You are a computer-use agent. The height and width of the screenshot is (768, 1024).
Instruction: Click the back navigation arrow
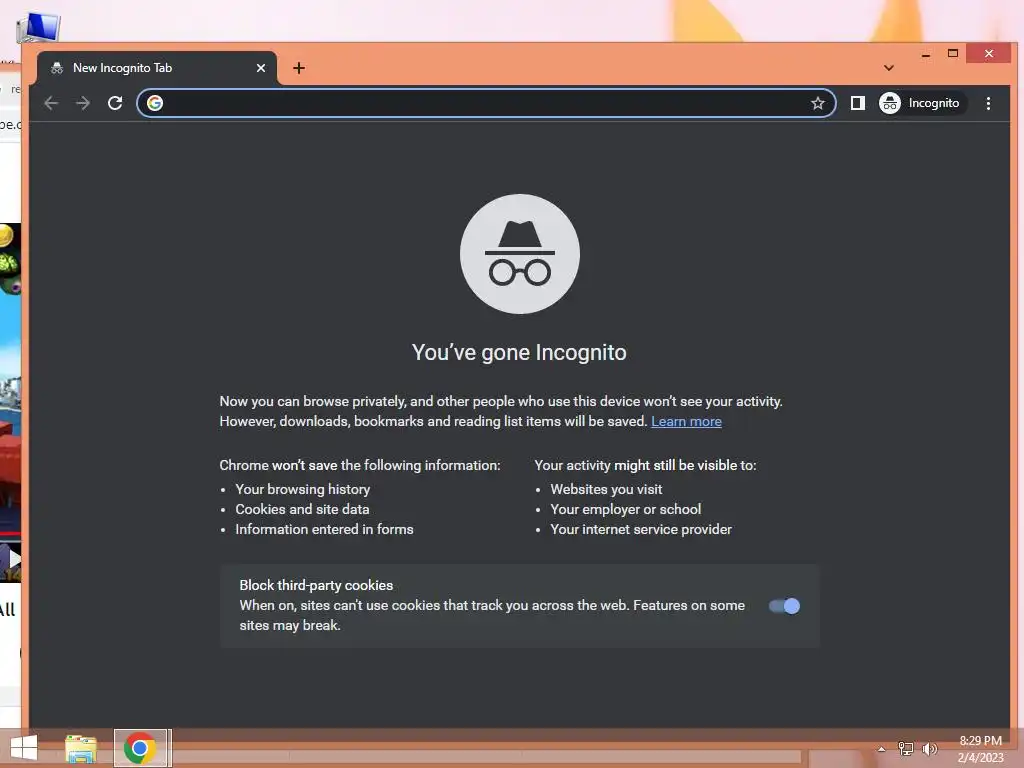(x=51, y=103)
